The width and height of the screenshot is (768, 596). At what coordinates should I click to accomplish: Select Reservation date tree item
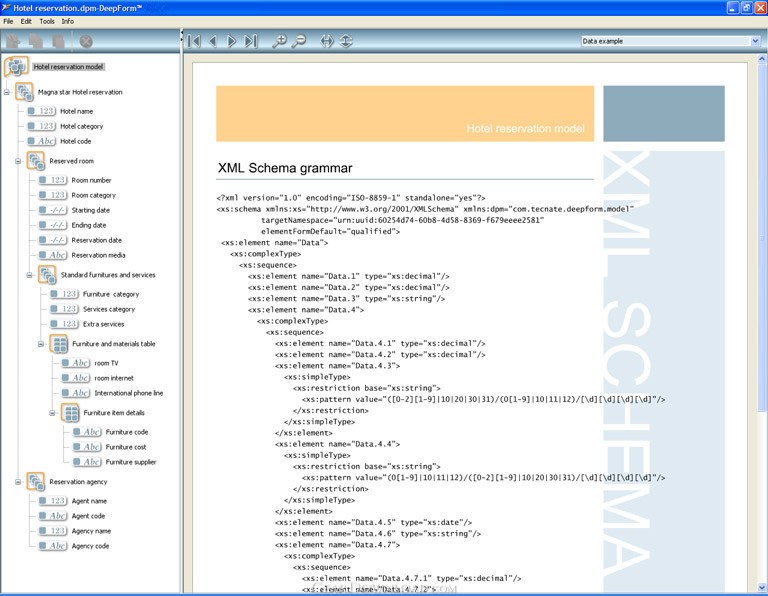pyautogui.click(x=96, y=240)
